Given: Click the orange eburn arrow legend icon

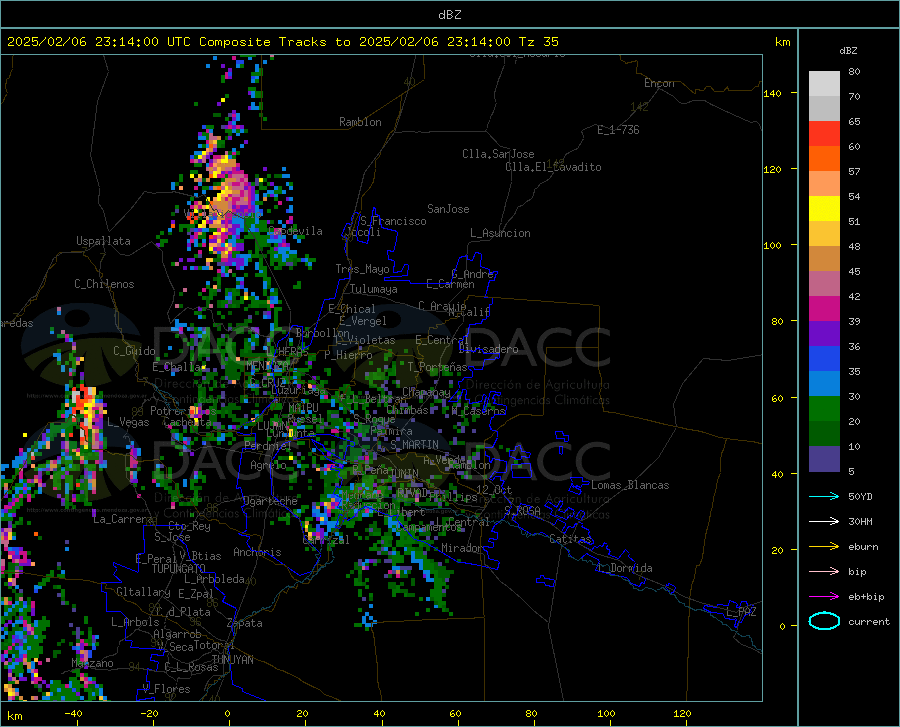Looking at the screenshot, I should pyautogui.click(x=824, y=546).
